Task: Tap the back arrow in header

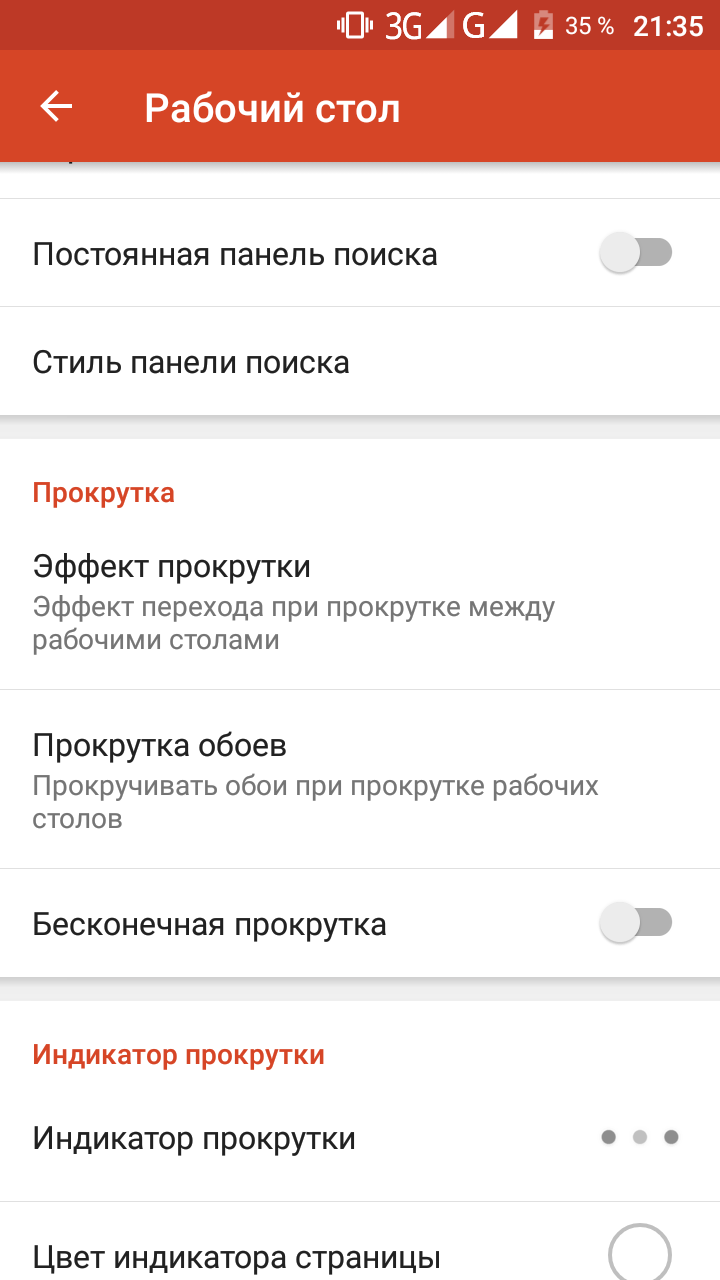Action: pos(56,107)
